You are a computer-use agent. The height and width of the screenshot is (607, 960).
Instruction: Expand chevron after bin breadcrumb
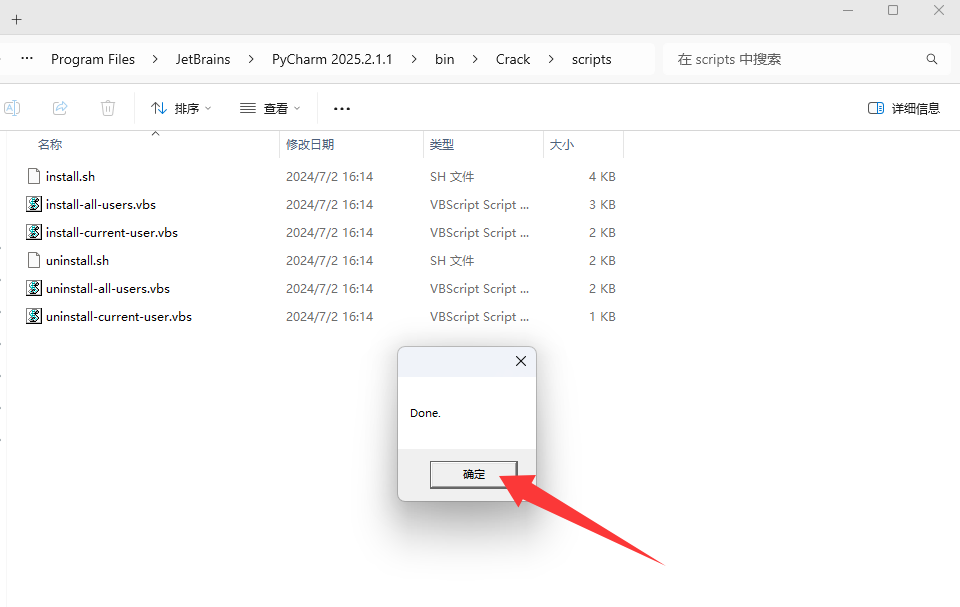[475, 59]
